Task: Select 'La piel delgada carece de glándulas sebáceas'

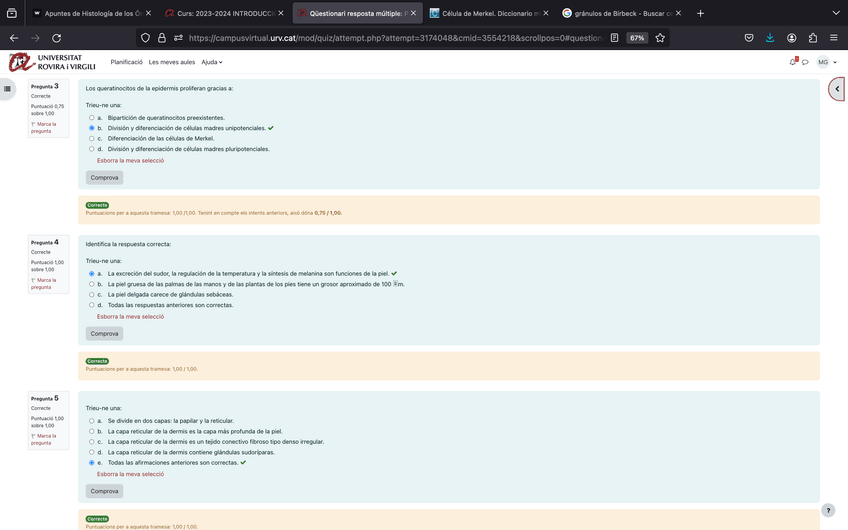Action: (x=92, y=295)
